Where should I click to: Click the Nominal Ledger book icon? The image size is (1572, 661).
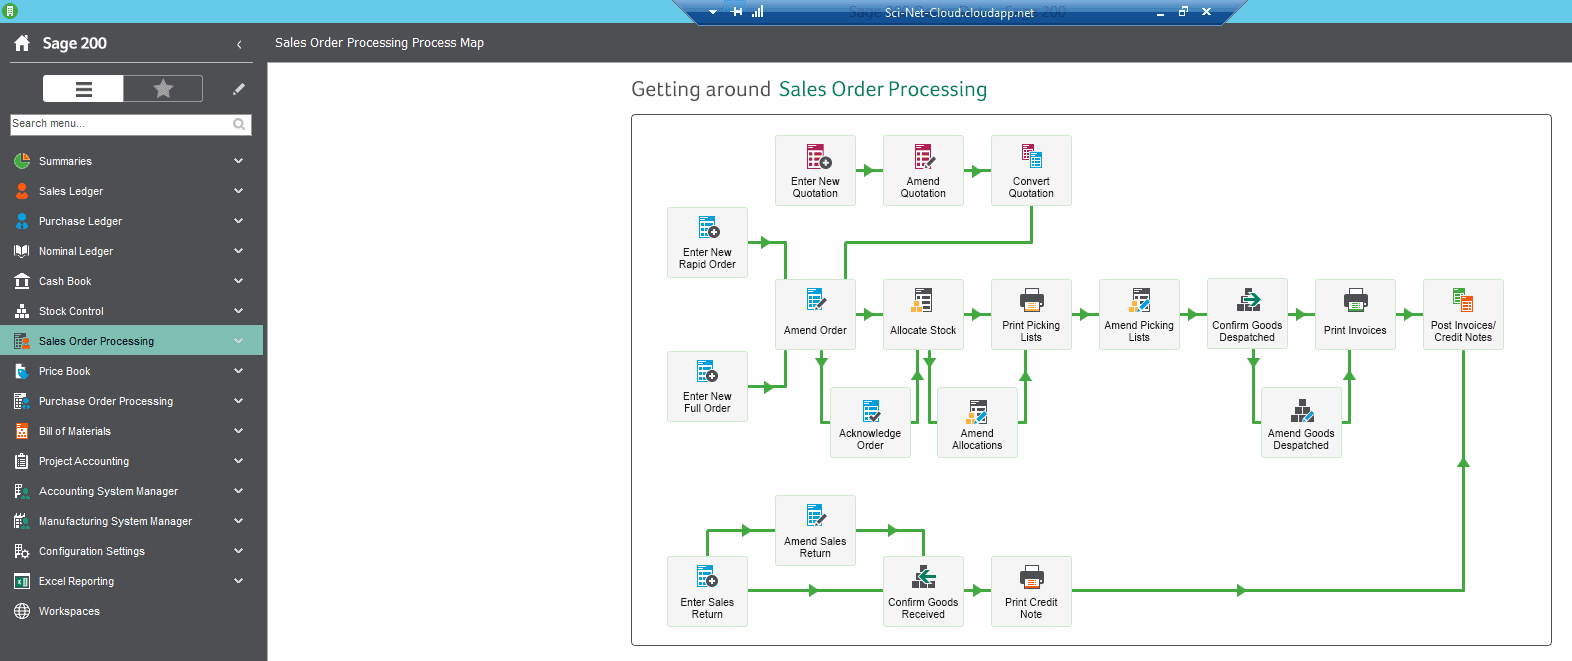pyautogui.click(x=22, y=251)
